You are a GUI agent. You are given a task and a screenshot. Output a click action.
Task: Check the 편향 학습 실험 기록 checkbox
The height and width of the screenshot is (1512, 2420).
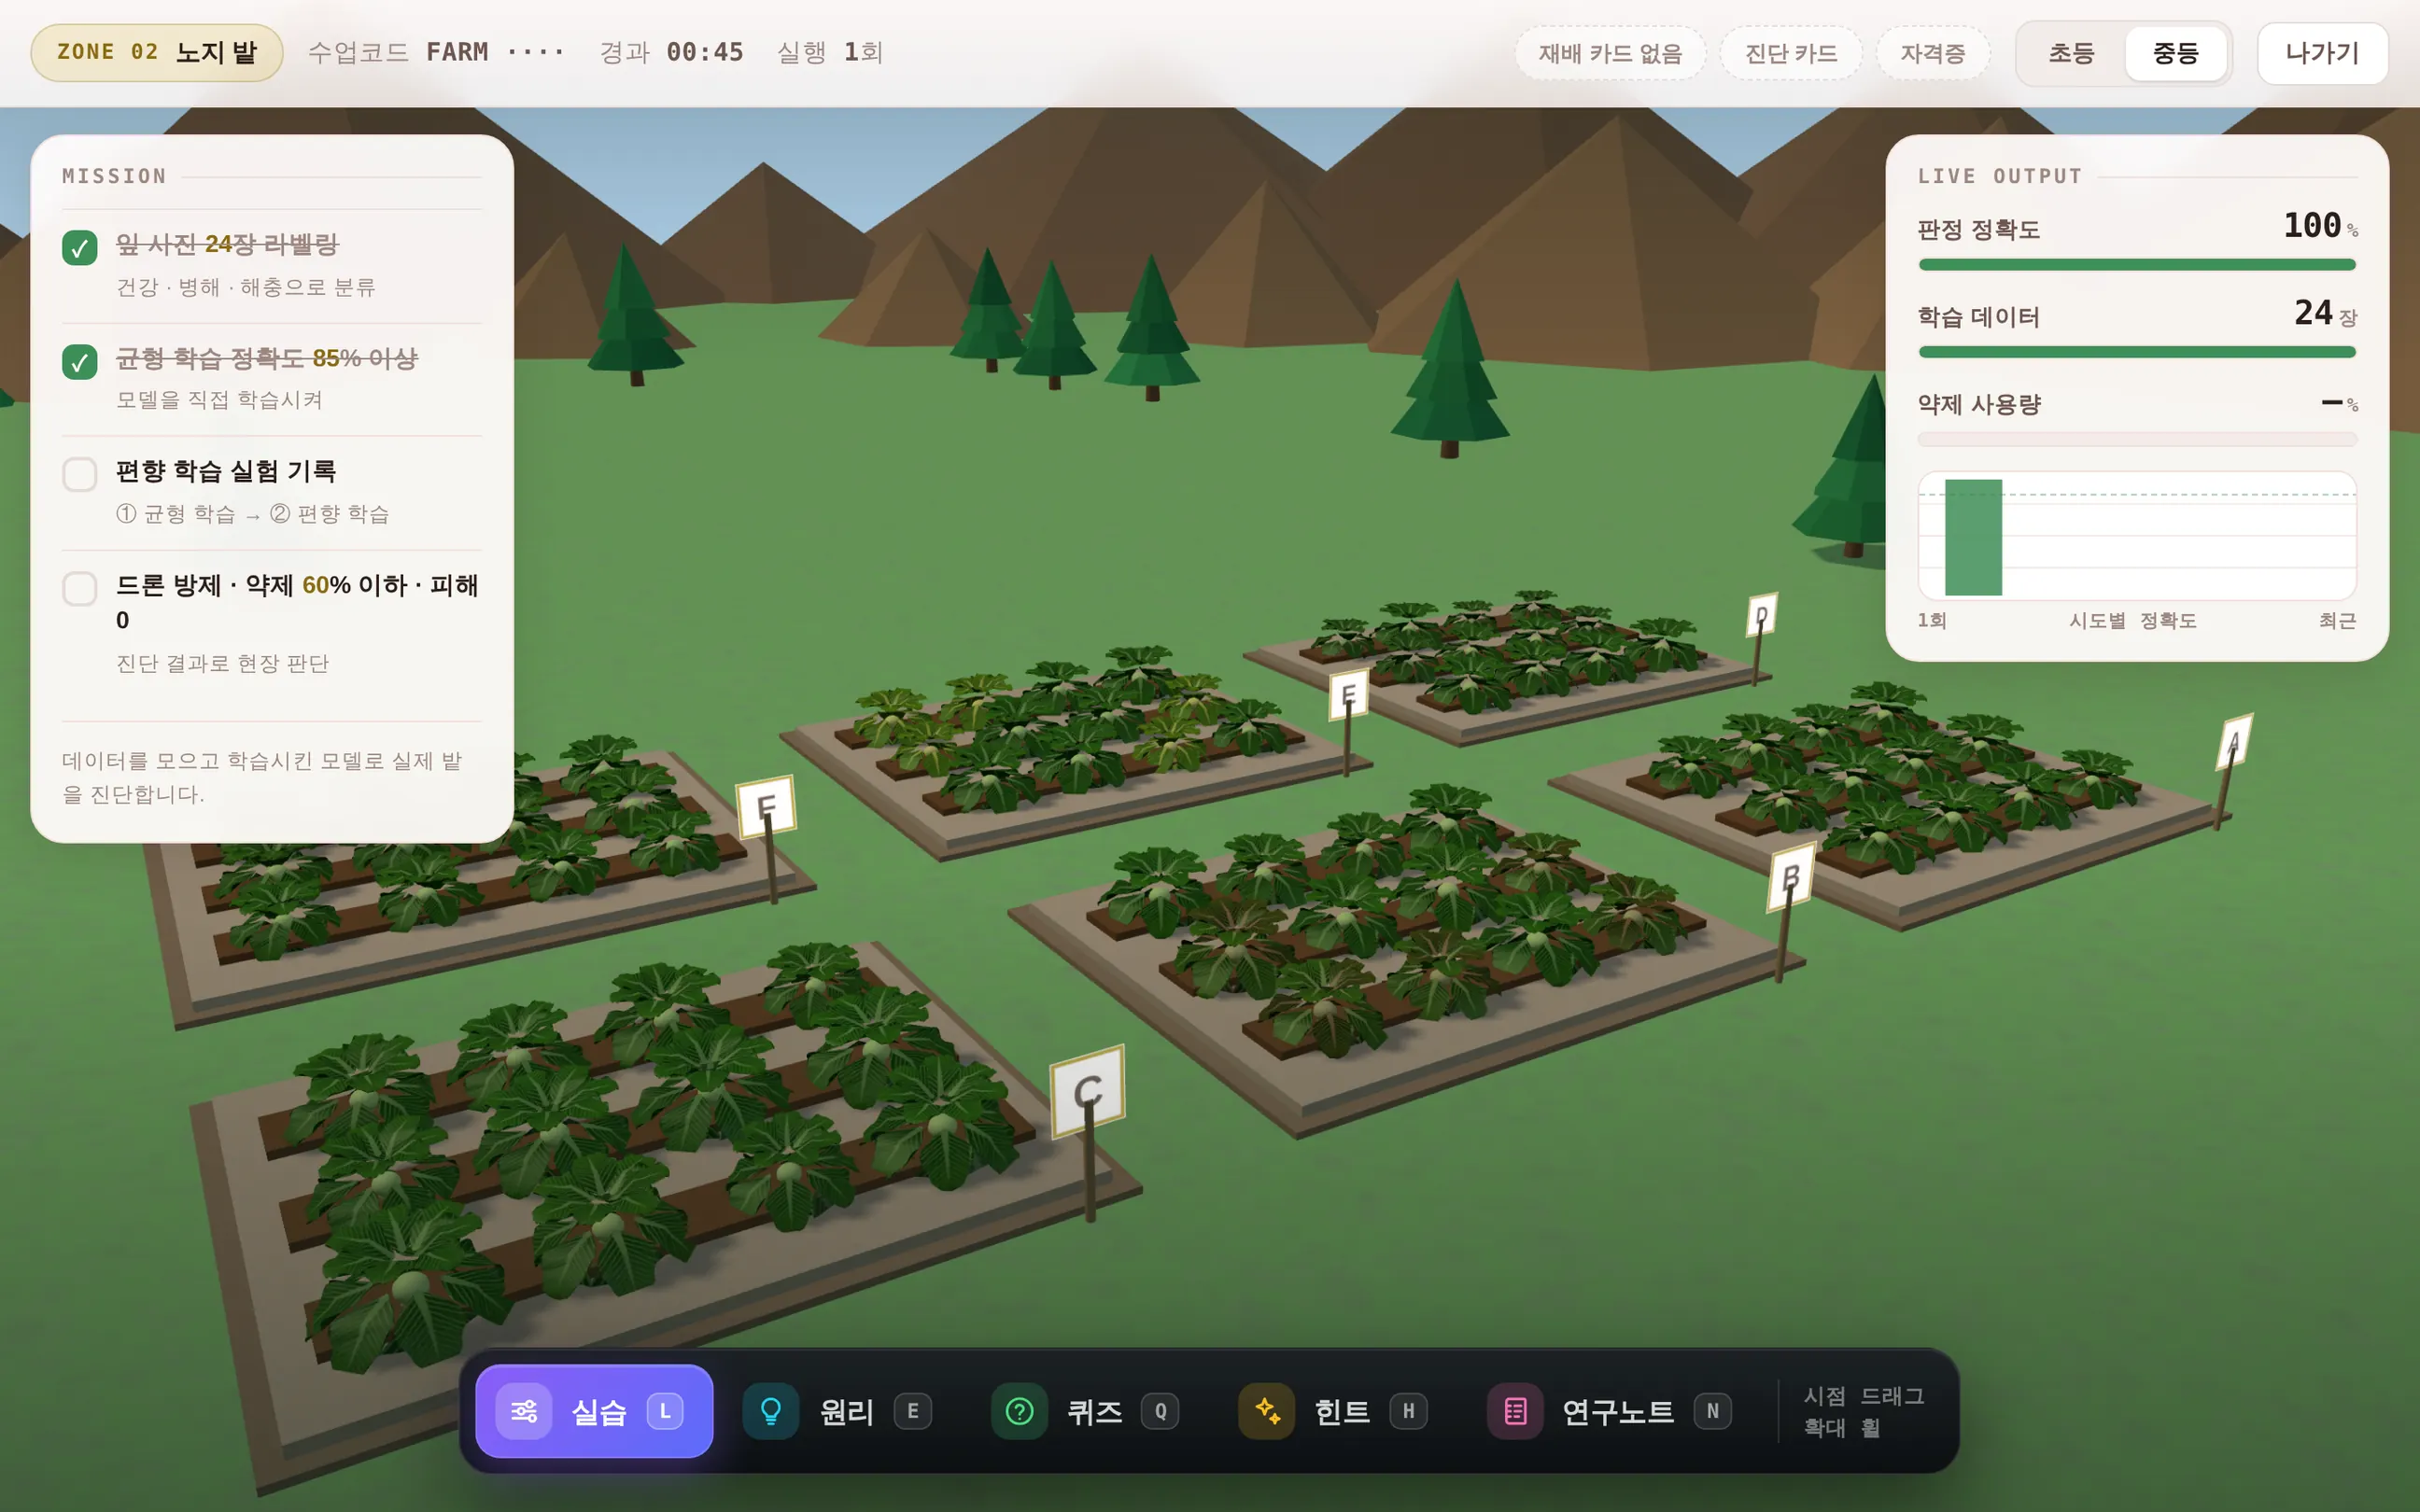80,474
